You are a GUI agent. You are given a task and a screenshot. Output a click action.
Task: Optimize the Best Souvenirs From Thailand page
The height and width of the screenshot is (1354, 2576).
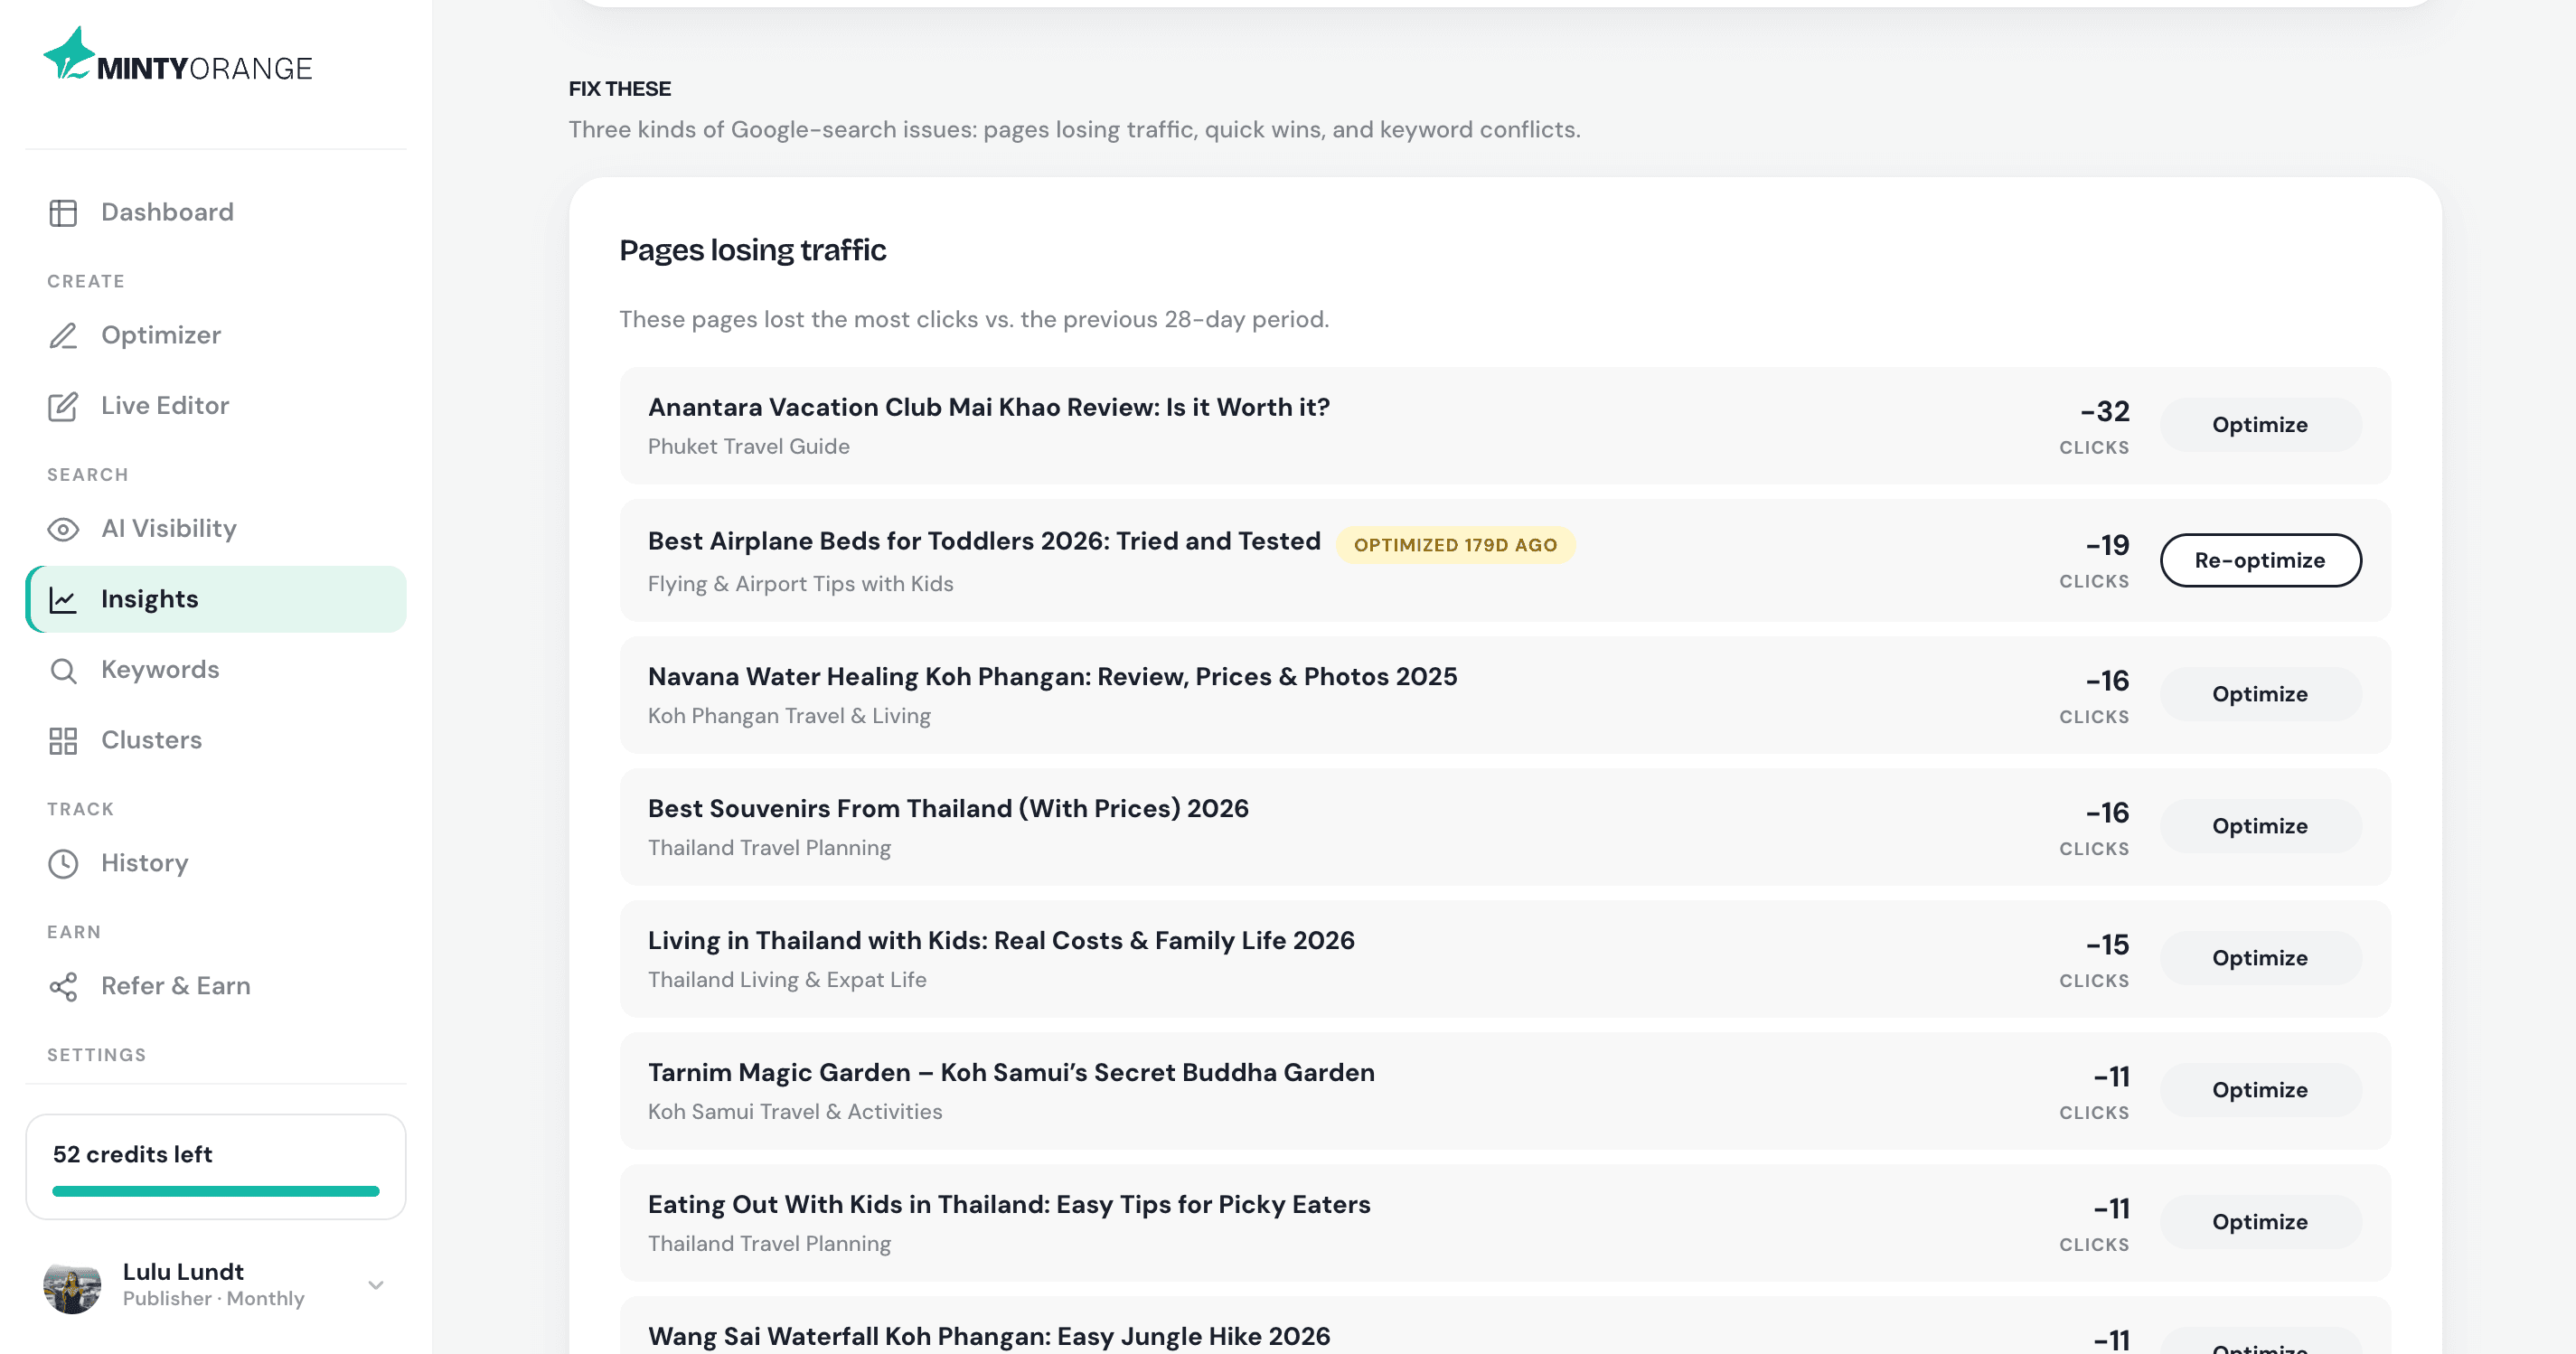coord(2260,826)
